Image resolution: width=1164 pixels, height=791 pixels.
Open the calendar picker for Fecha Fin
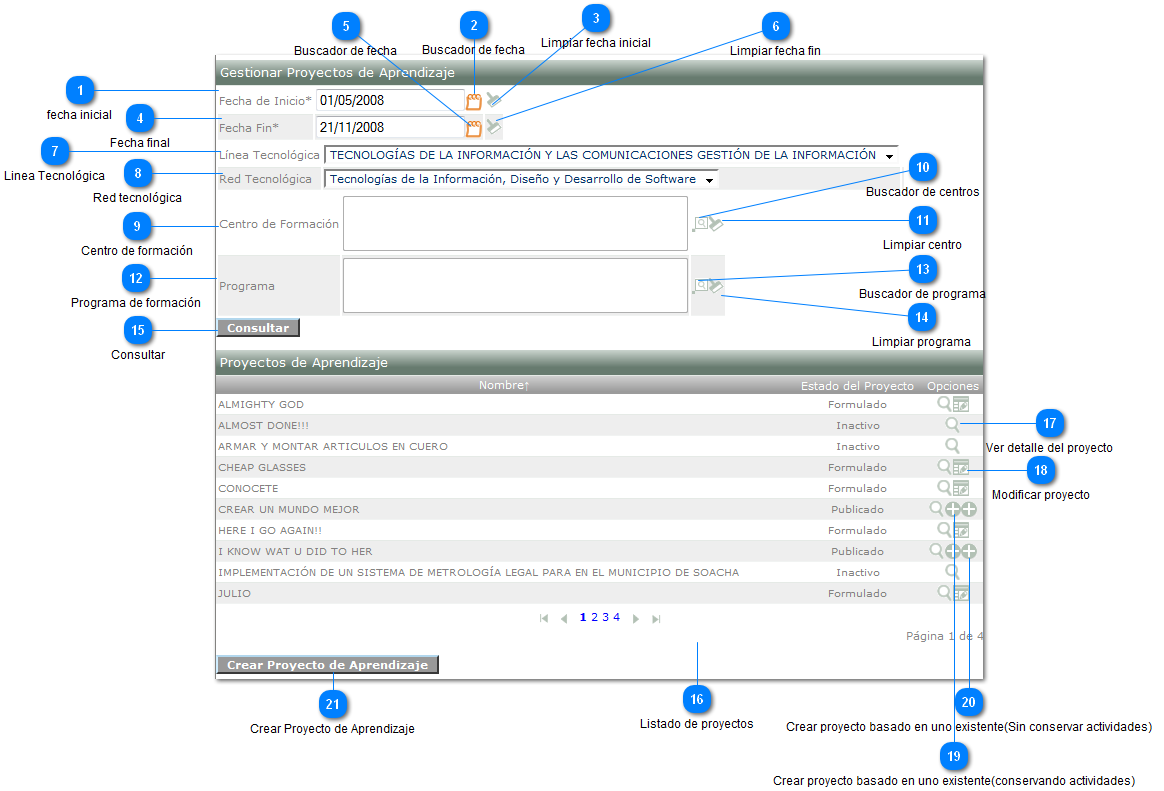coord(474,128)
